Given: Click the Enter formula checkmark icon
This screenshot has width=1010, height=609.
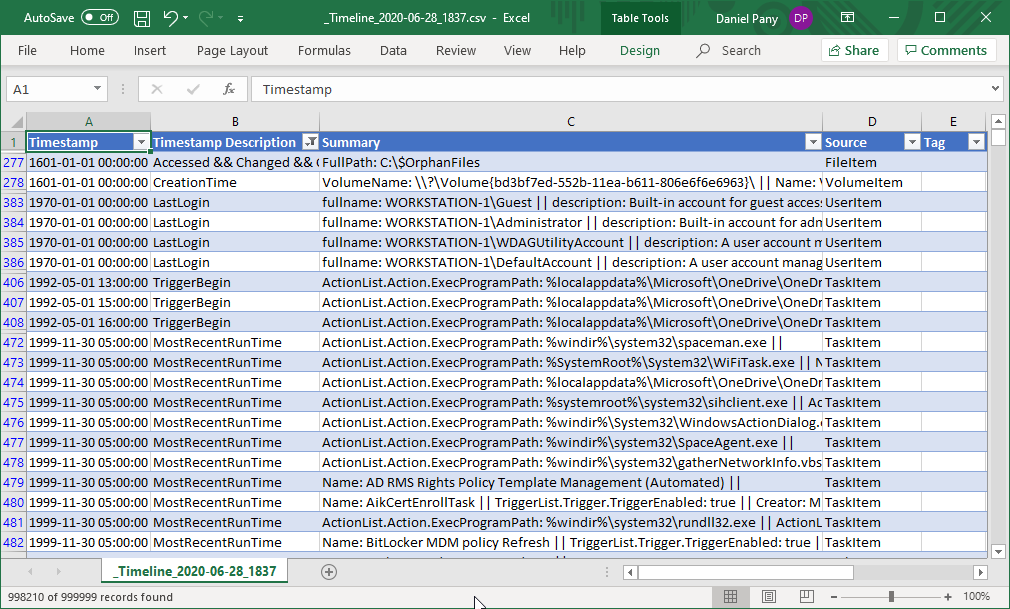Looking at the screenshot, I should pyautogui.click(x=193, y=90).
